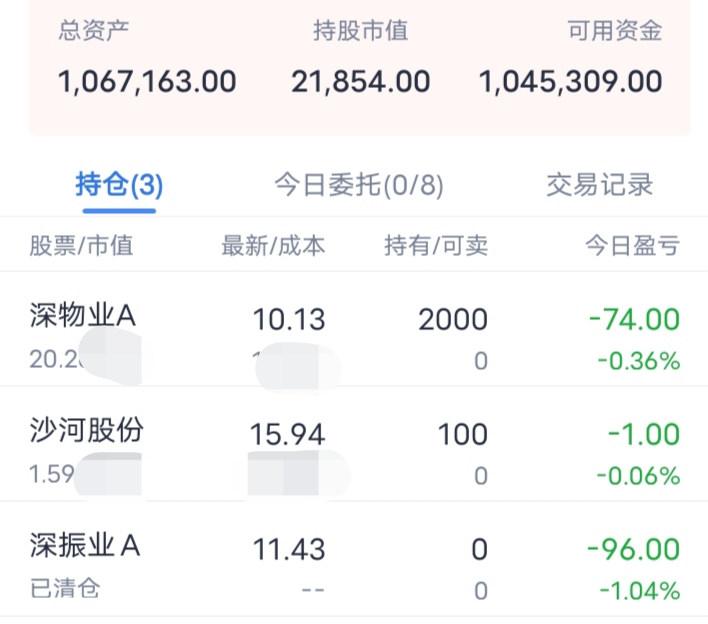Tap the 持有/可卖 column header
This screenshot has height=624, width=708.
[x=436, y=245]
